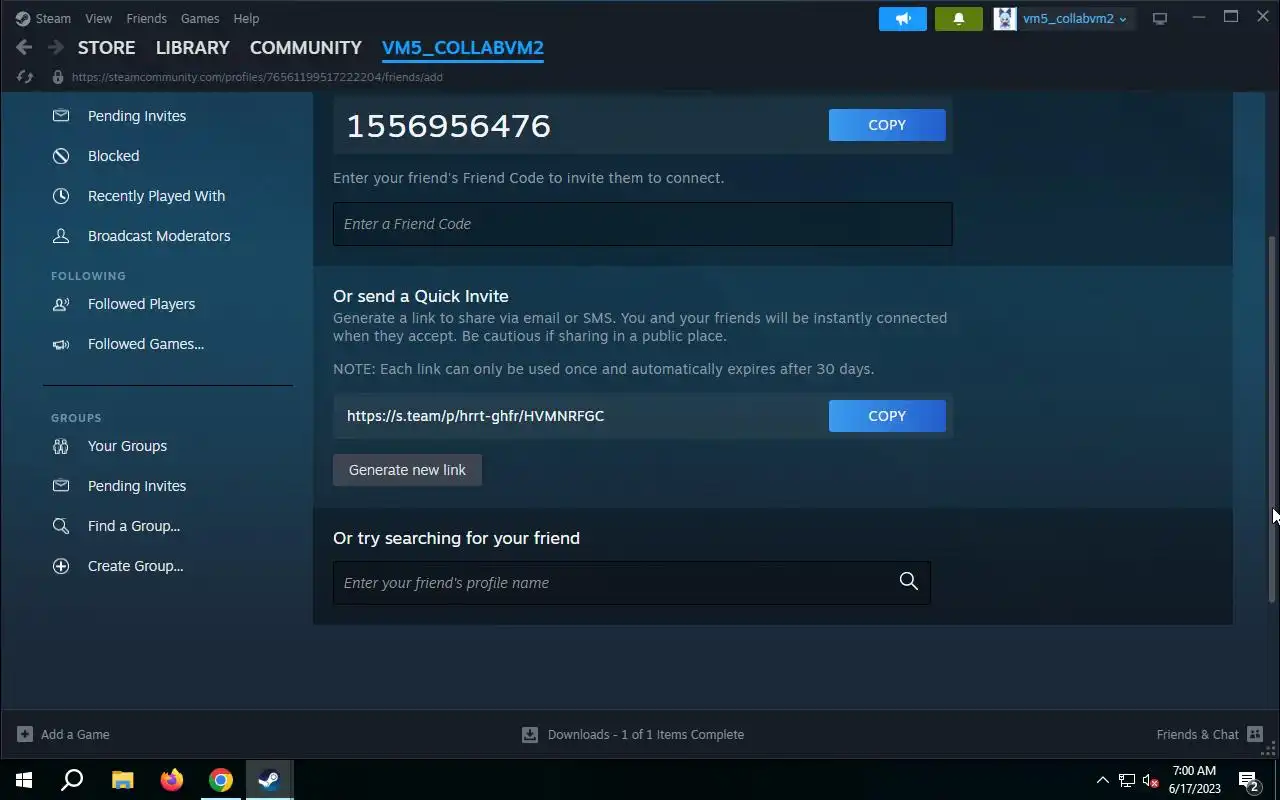Click the person icon for Broadcast Moderators
Image resolution: width=1280 pixels, height=800 pixels.
(61, 236)
